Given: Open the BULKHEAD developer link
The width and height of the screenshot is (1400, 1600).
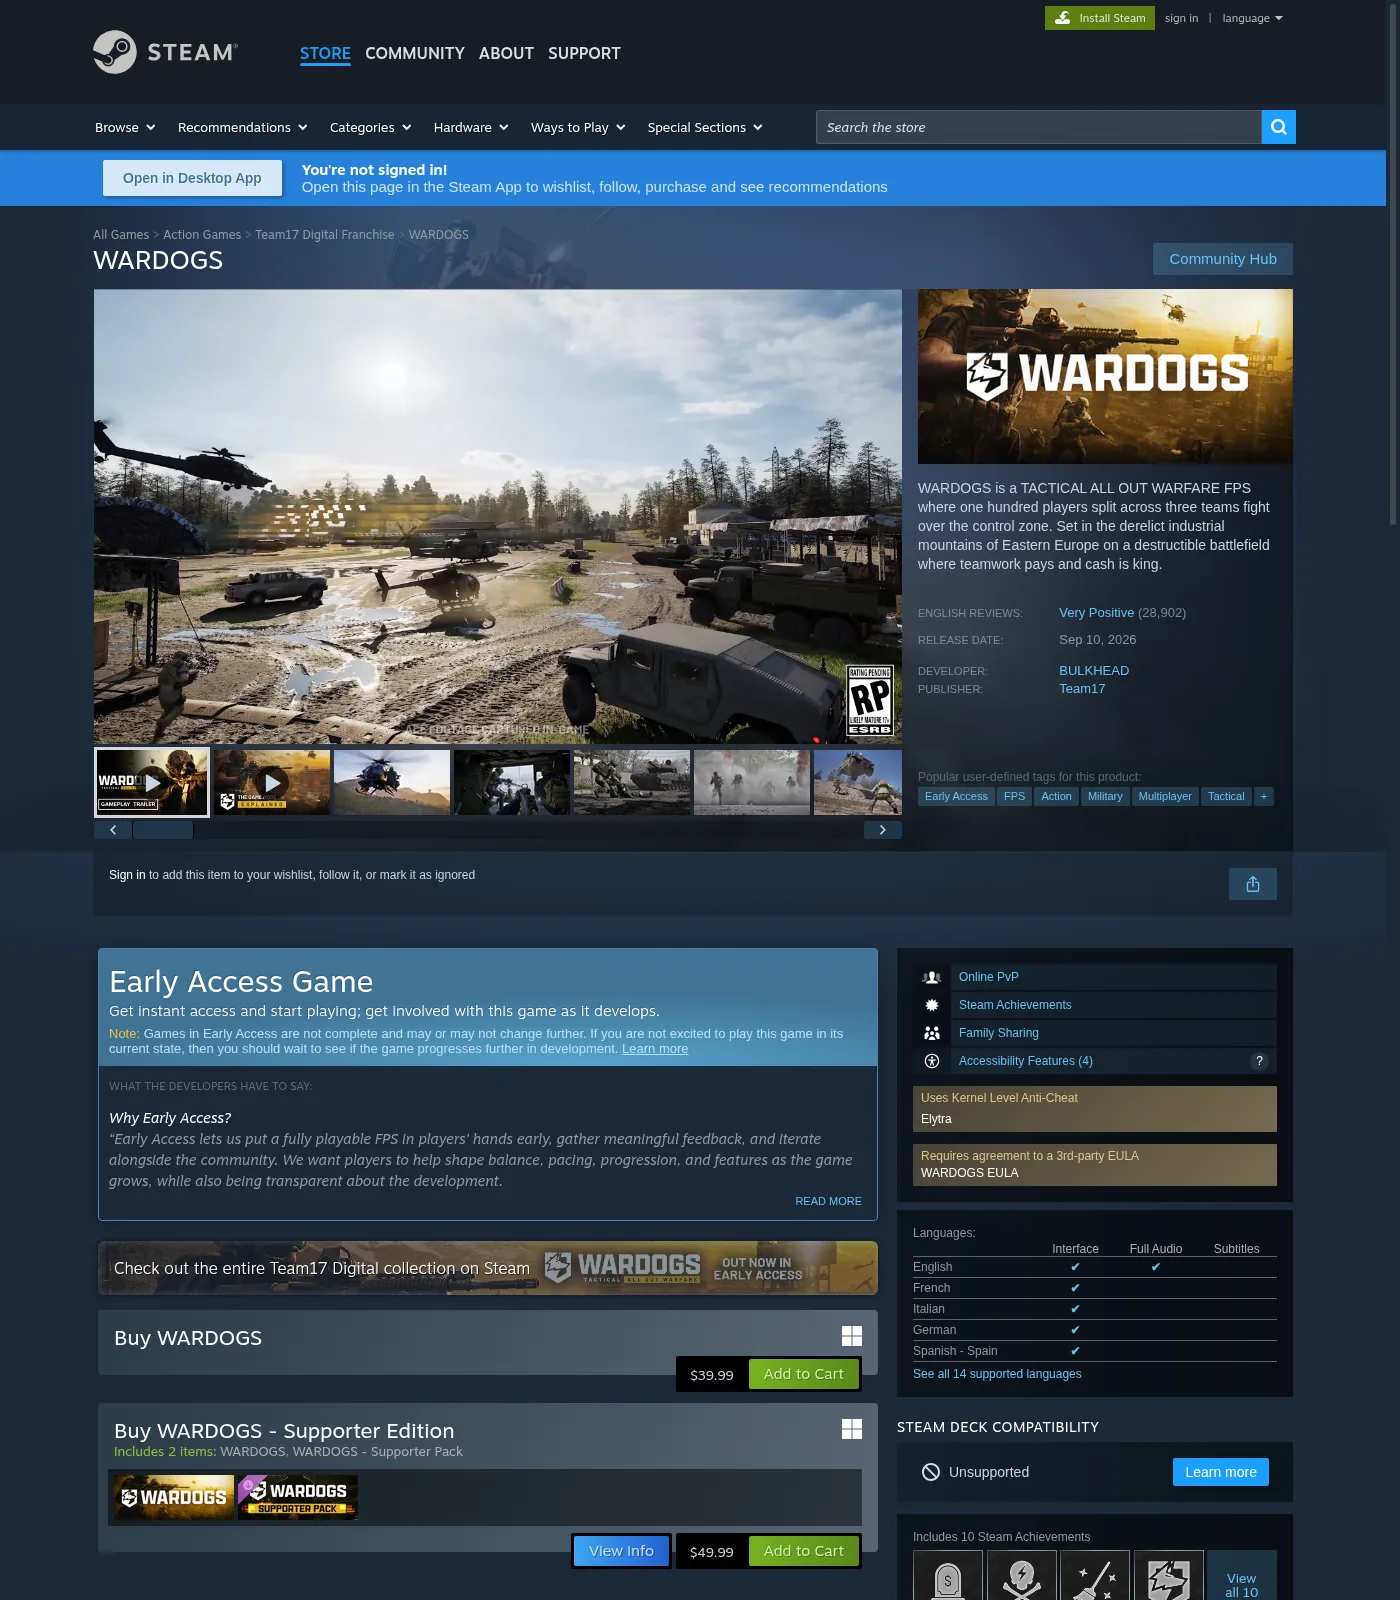Looking at the screenshot, I should pos(1094,671).
